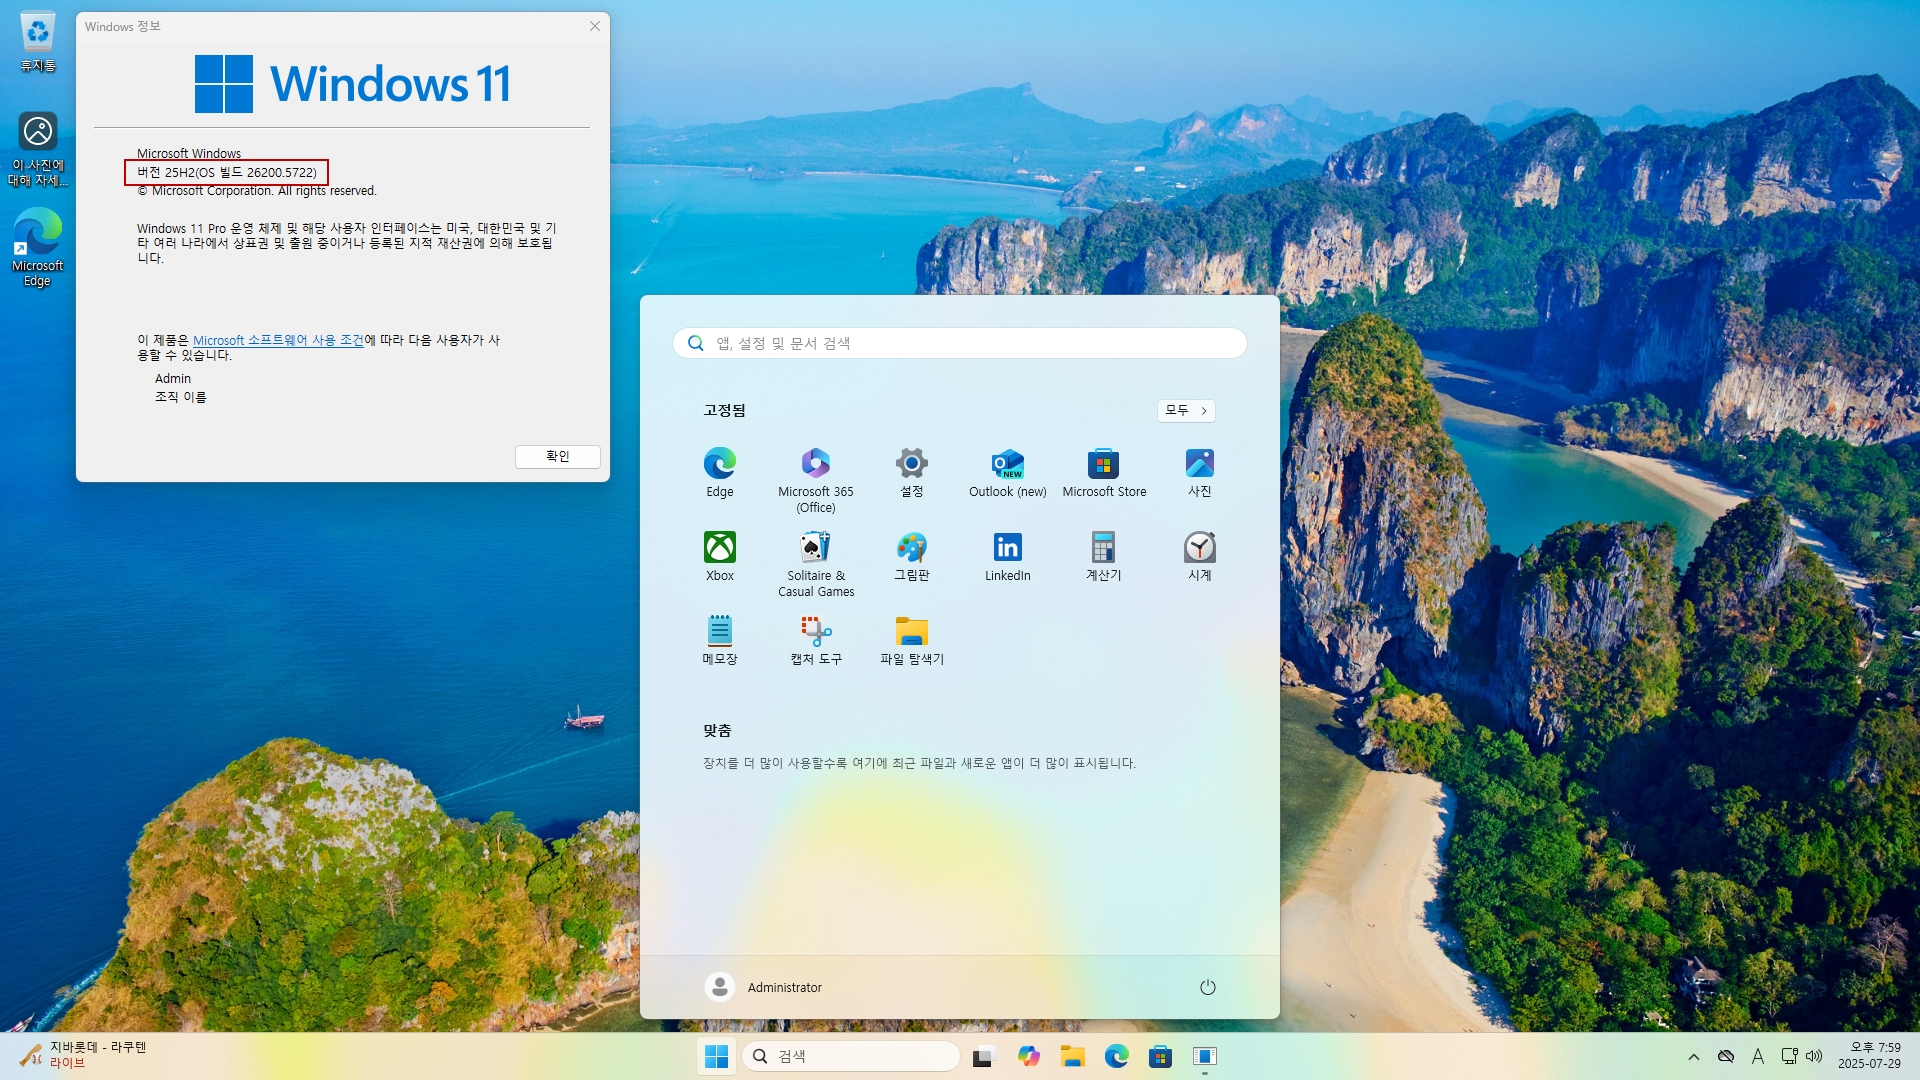This screenshot has height=1080, width=1920.
Task: Open Copilot icon on taskbar
Action: pyautogui.click(x=1028, y=1056)
